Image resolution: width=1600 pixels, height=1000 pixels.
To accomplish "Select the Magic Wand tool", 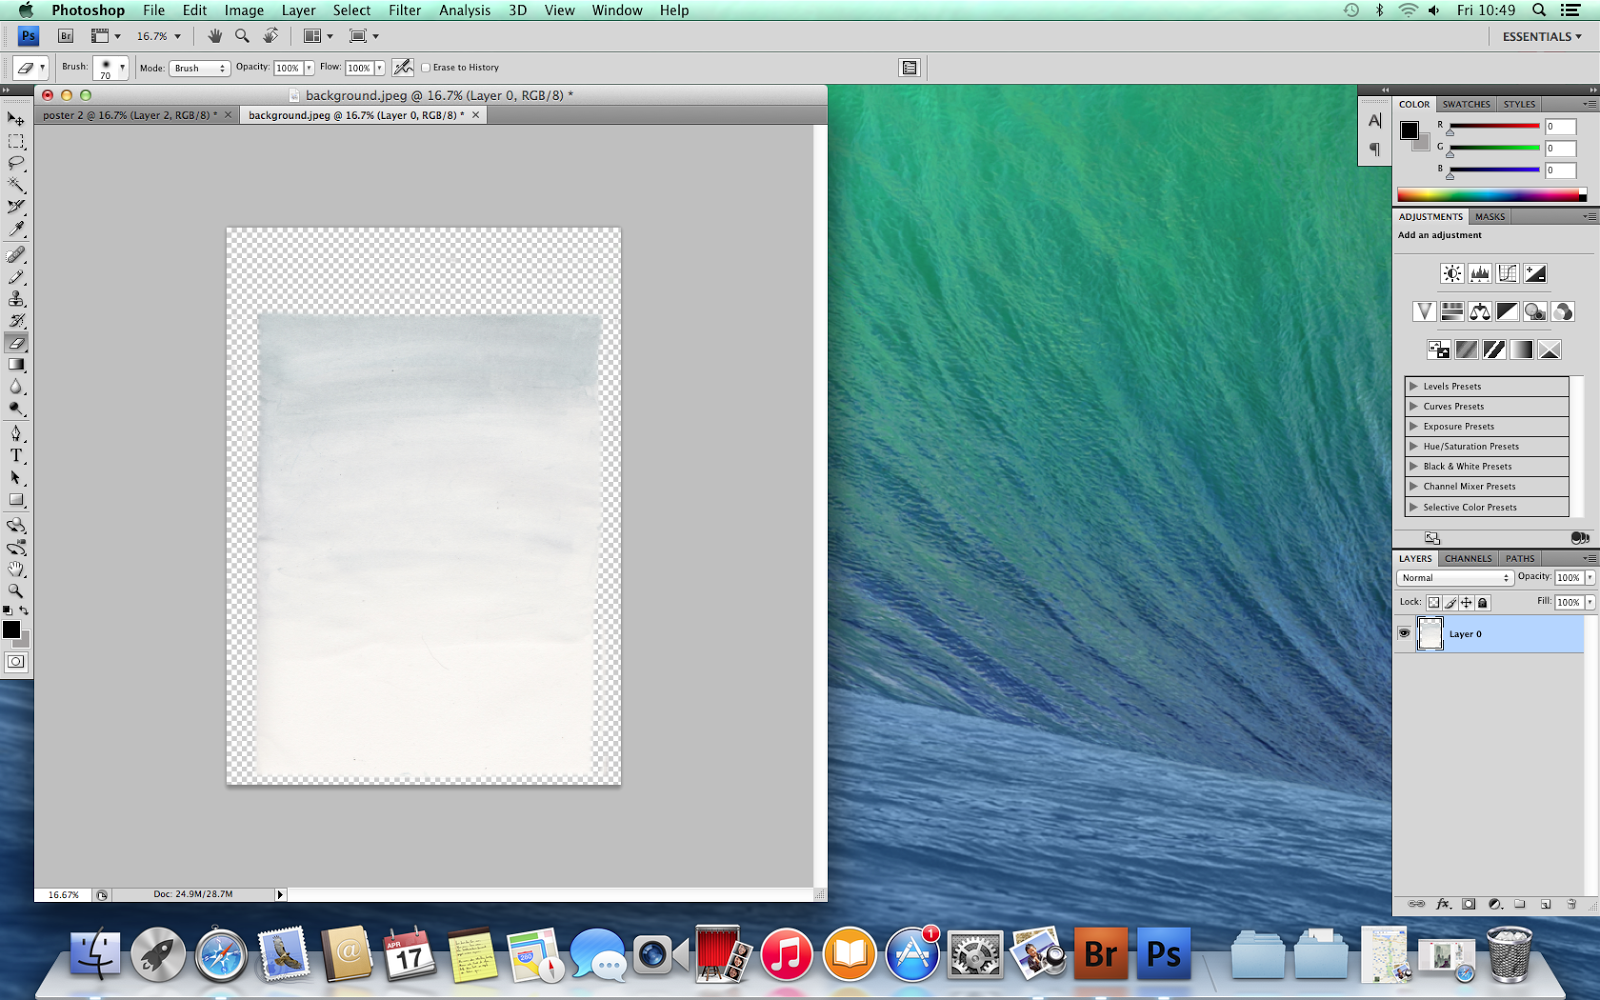I will 16,185.
